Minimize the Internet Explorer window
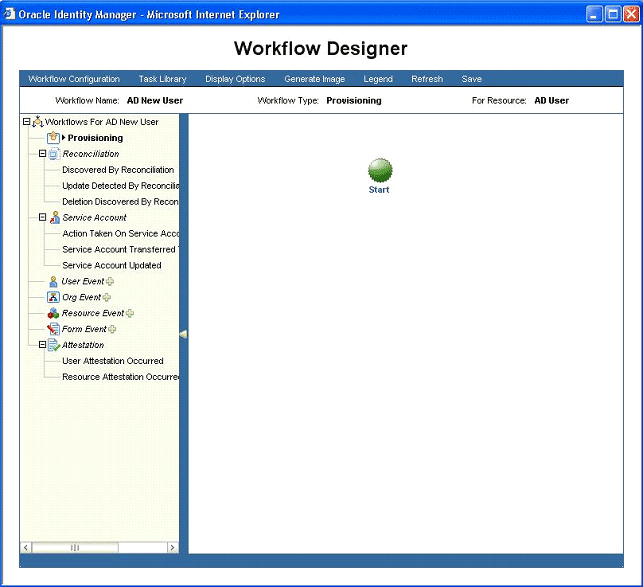The width and height of the screenshot is (643, 587). (594, 15)
